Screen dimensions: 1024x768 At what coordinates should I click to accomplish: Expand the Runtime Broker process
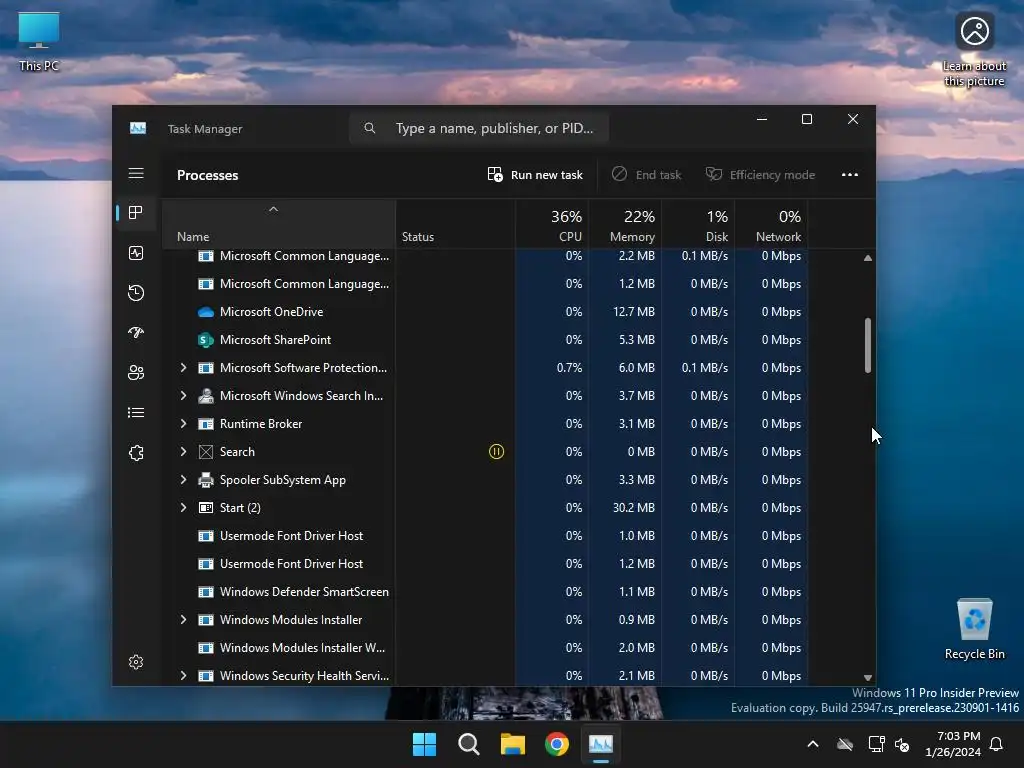184,424
